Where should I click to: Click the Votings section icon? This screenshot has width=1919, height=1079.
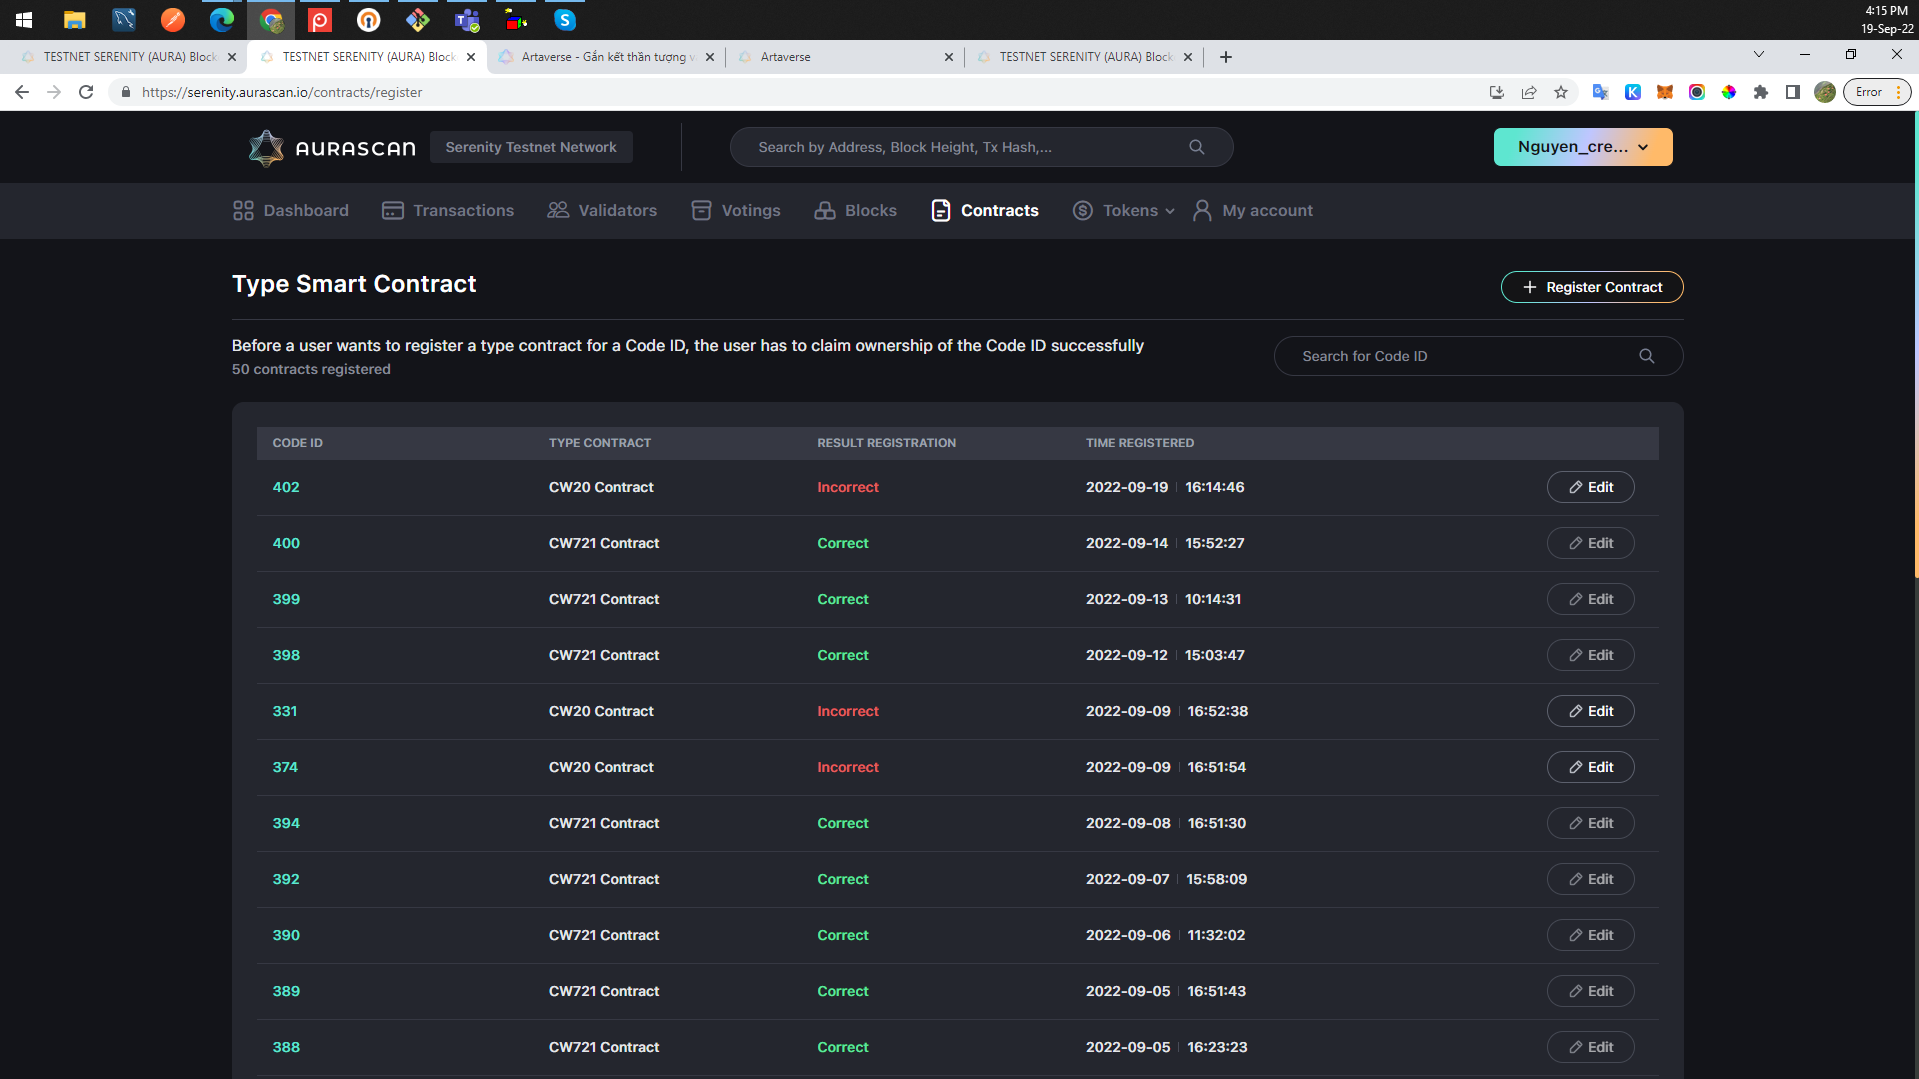701,210
